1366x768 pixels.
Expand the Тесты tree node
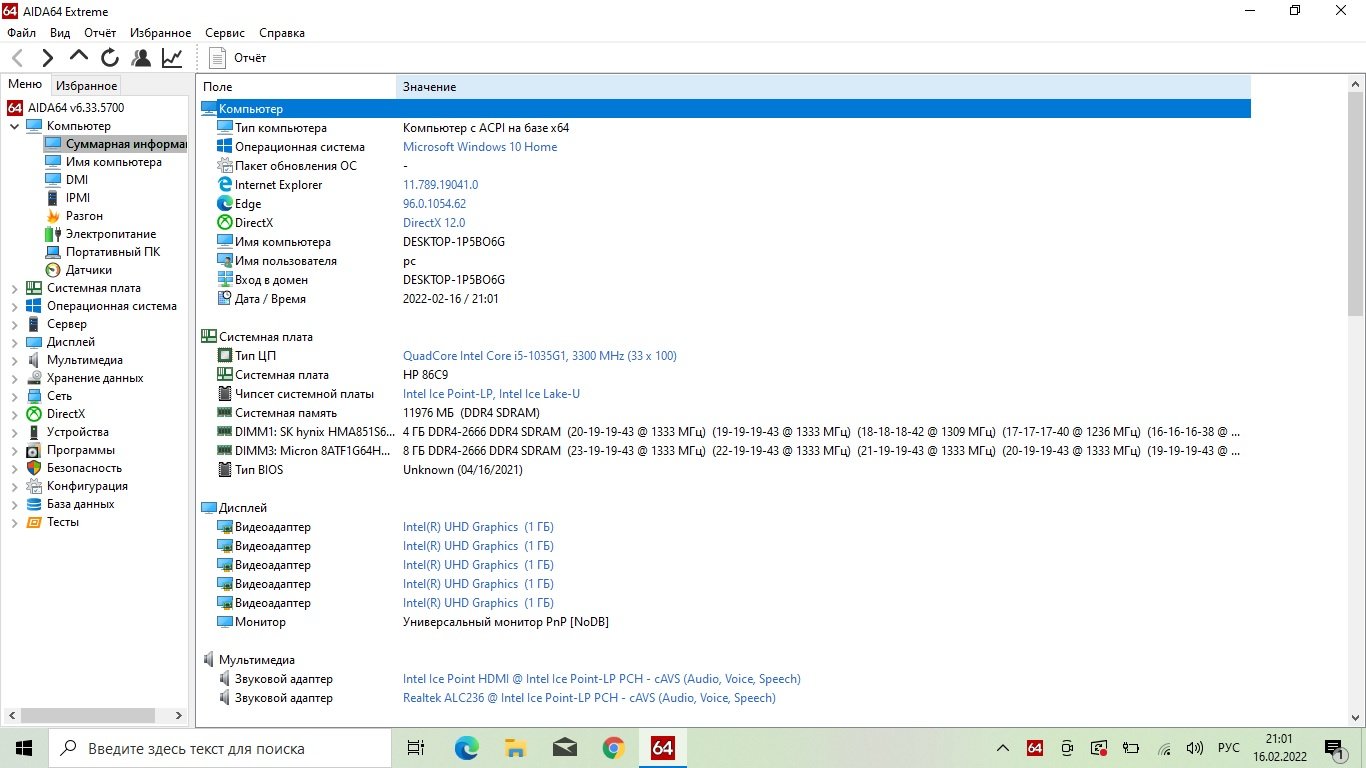coord(14,523)
